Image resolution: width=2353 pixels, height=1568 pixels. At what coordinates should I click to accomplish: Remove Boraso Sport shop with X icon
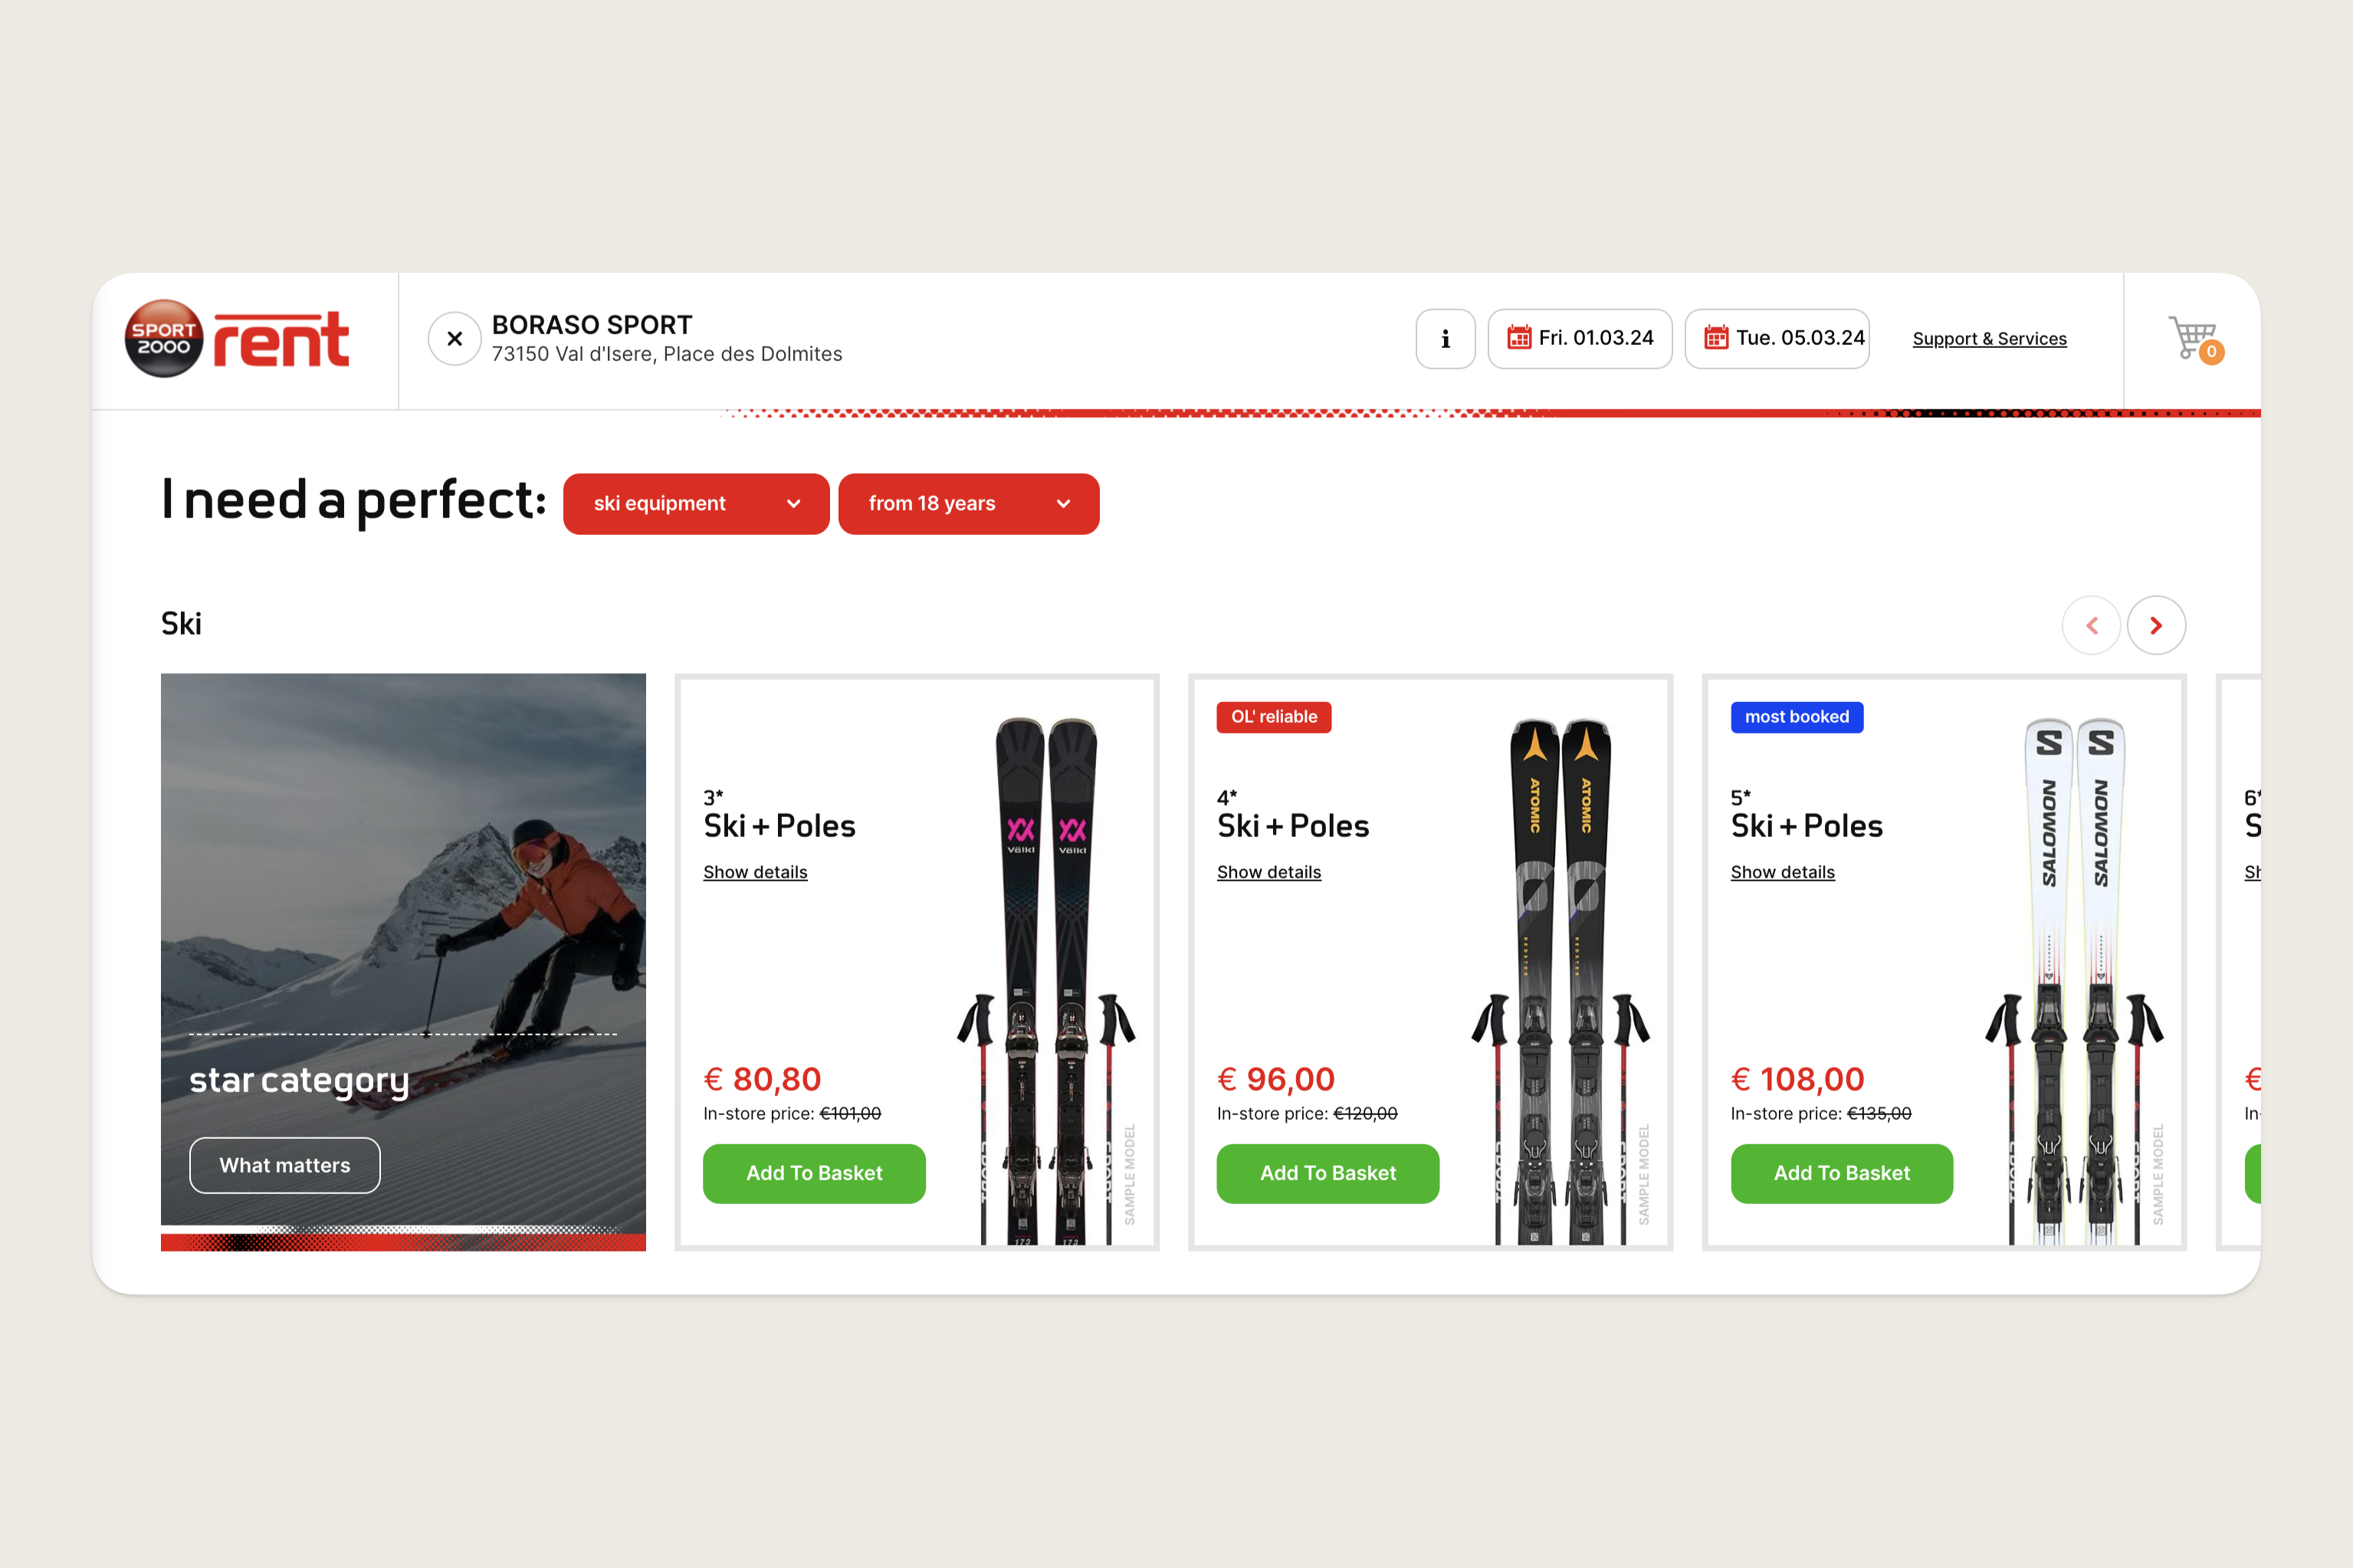[455, 339]
